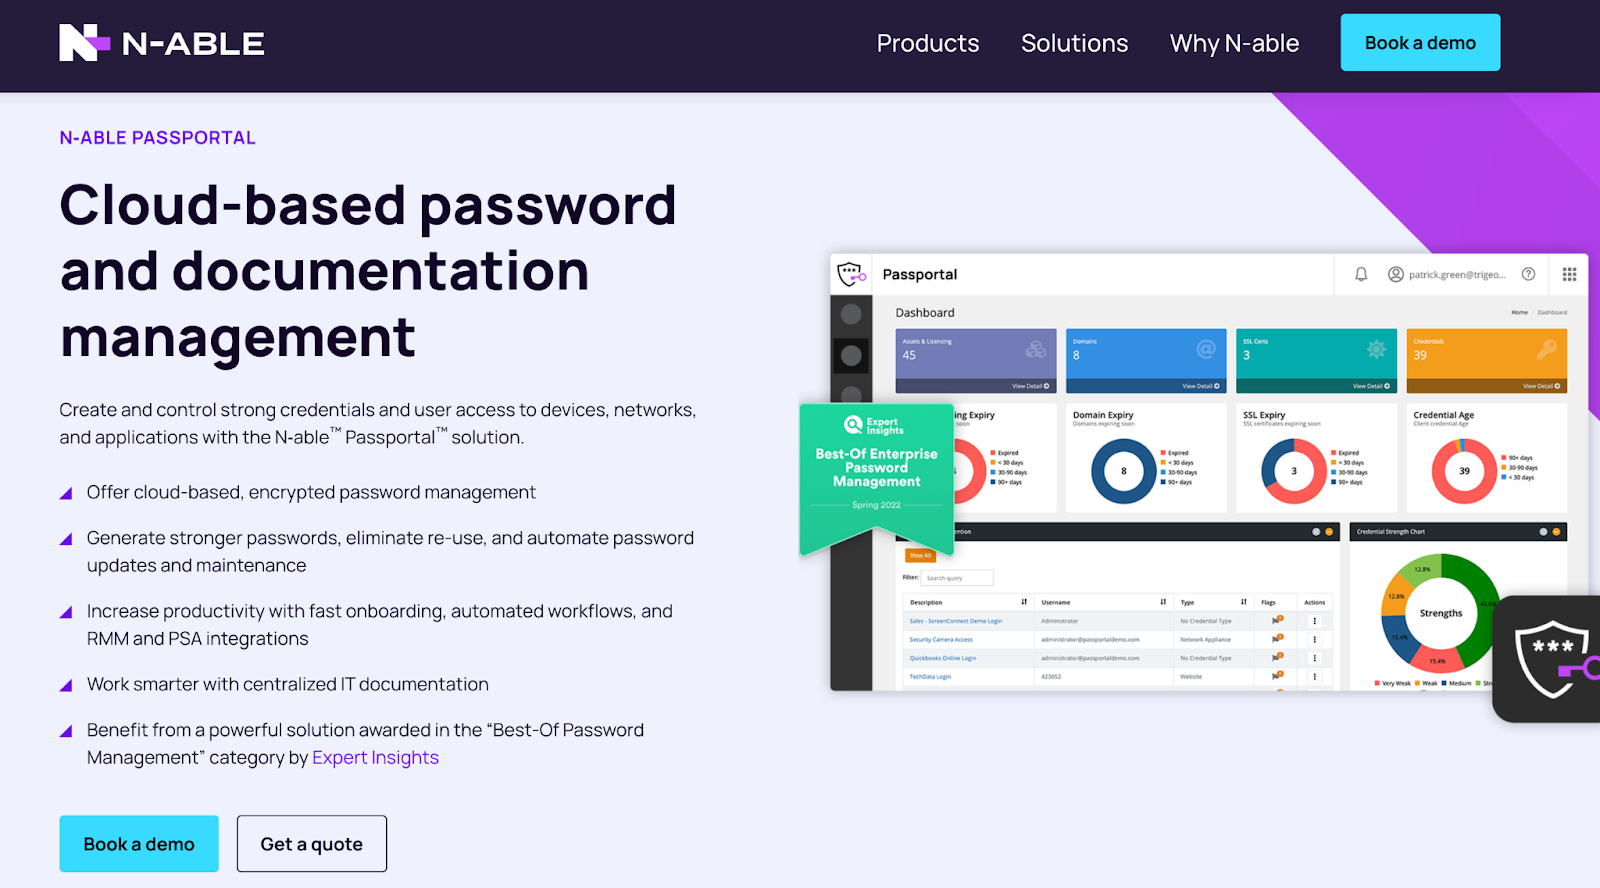
Task: Toggle the Medium legend item in strength chart
Action: (1456, 684)
